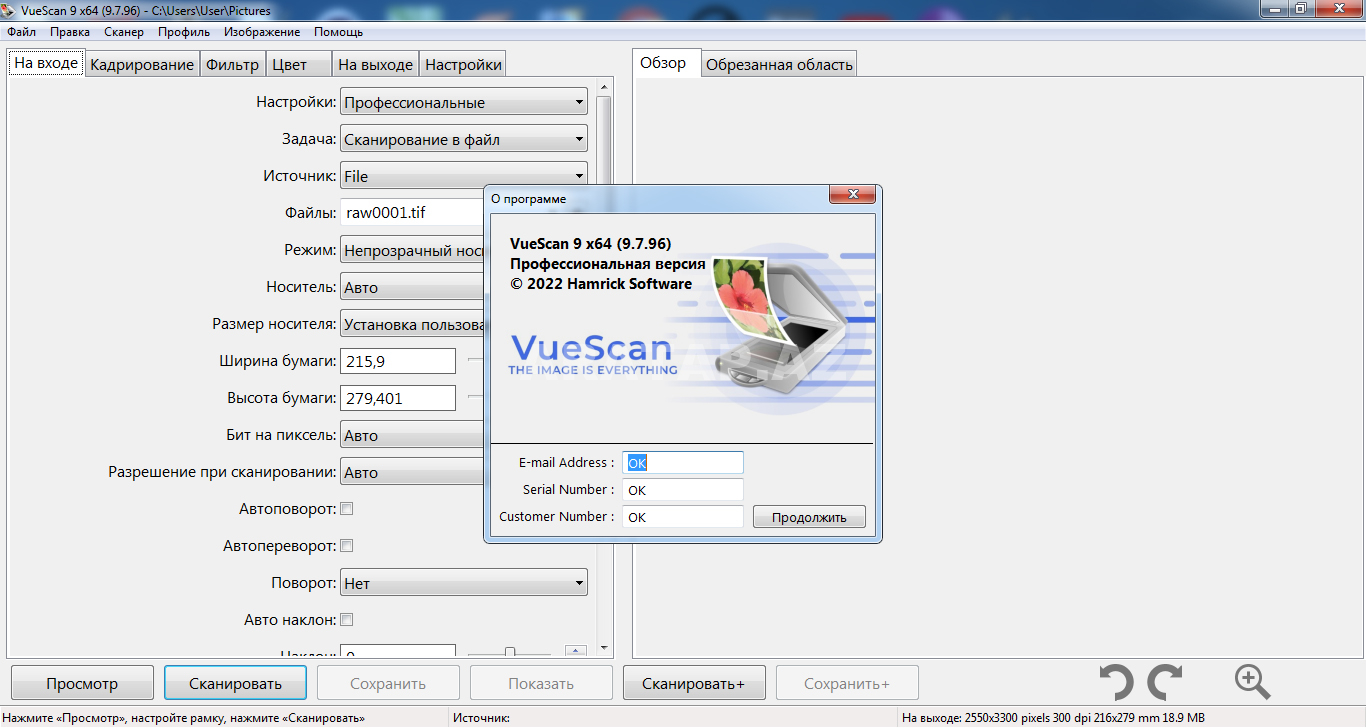Image resolution: width=1366 pixels, height=728 pixels.
Task: Open the Цвет tab
Action: point(298,64)
